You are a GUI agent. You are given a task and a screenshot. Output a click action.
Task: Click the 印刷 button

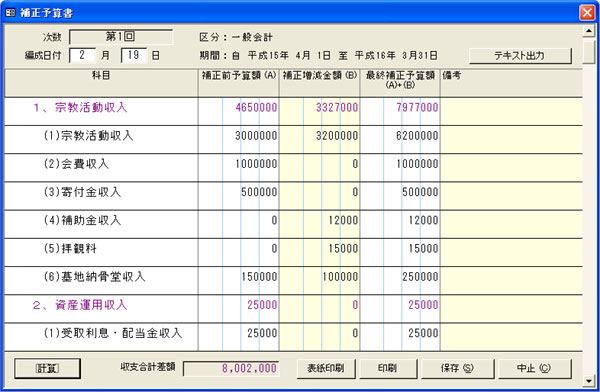[388, 368]
